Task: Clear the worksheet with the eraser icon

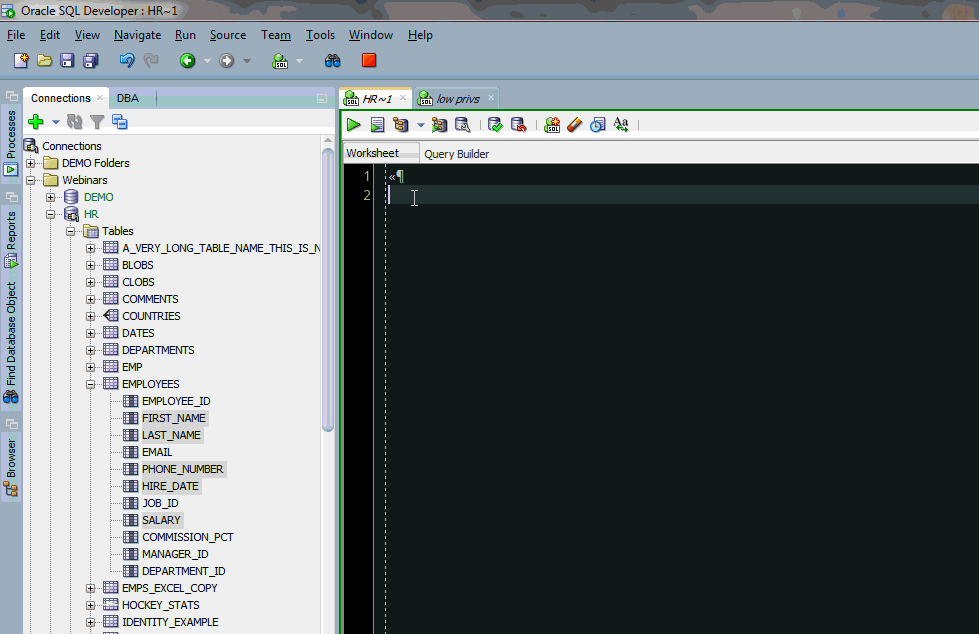Action: 574,125
